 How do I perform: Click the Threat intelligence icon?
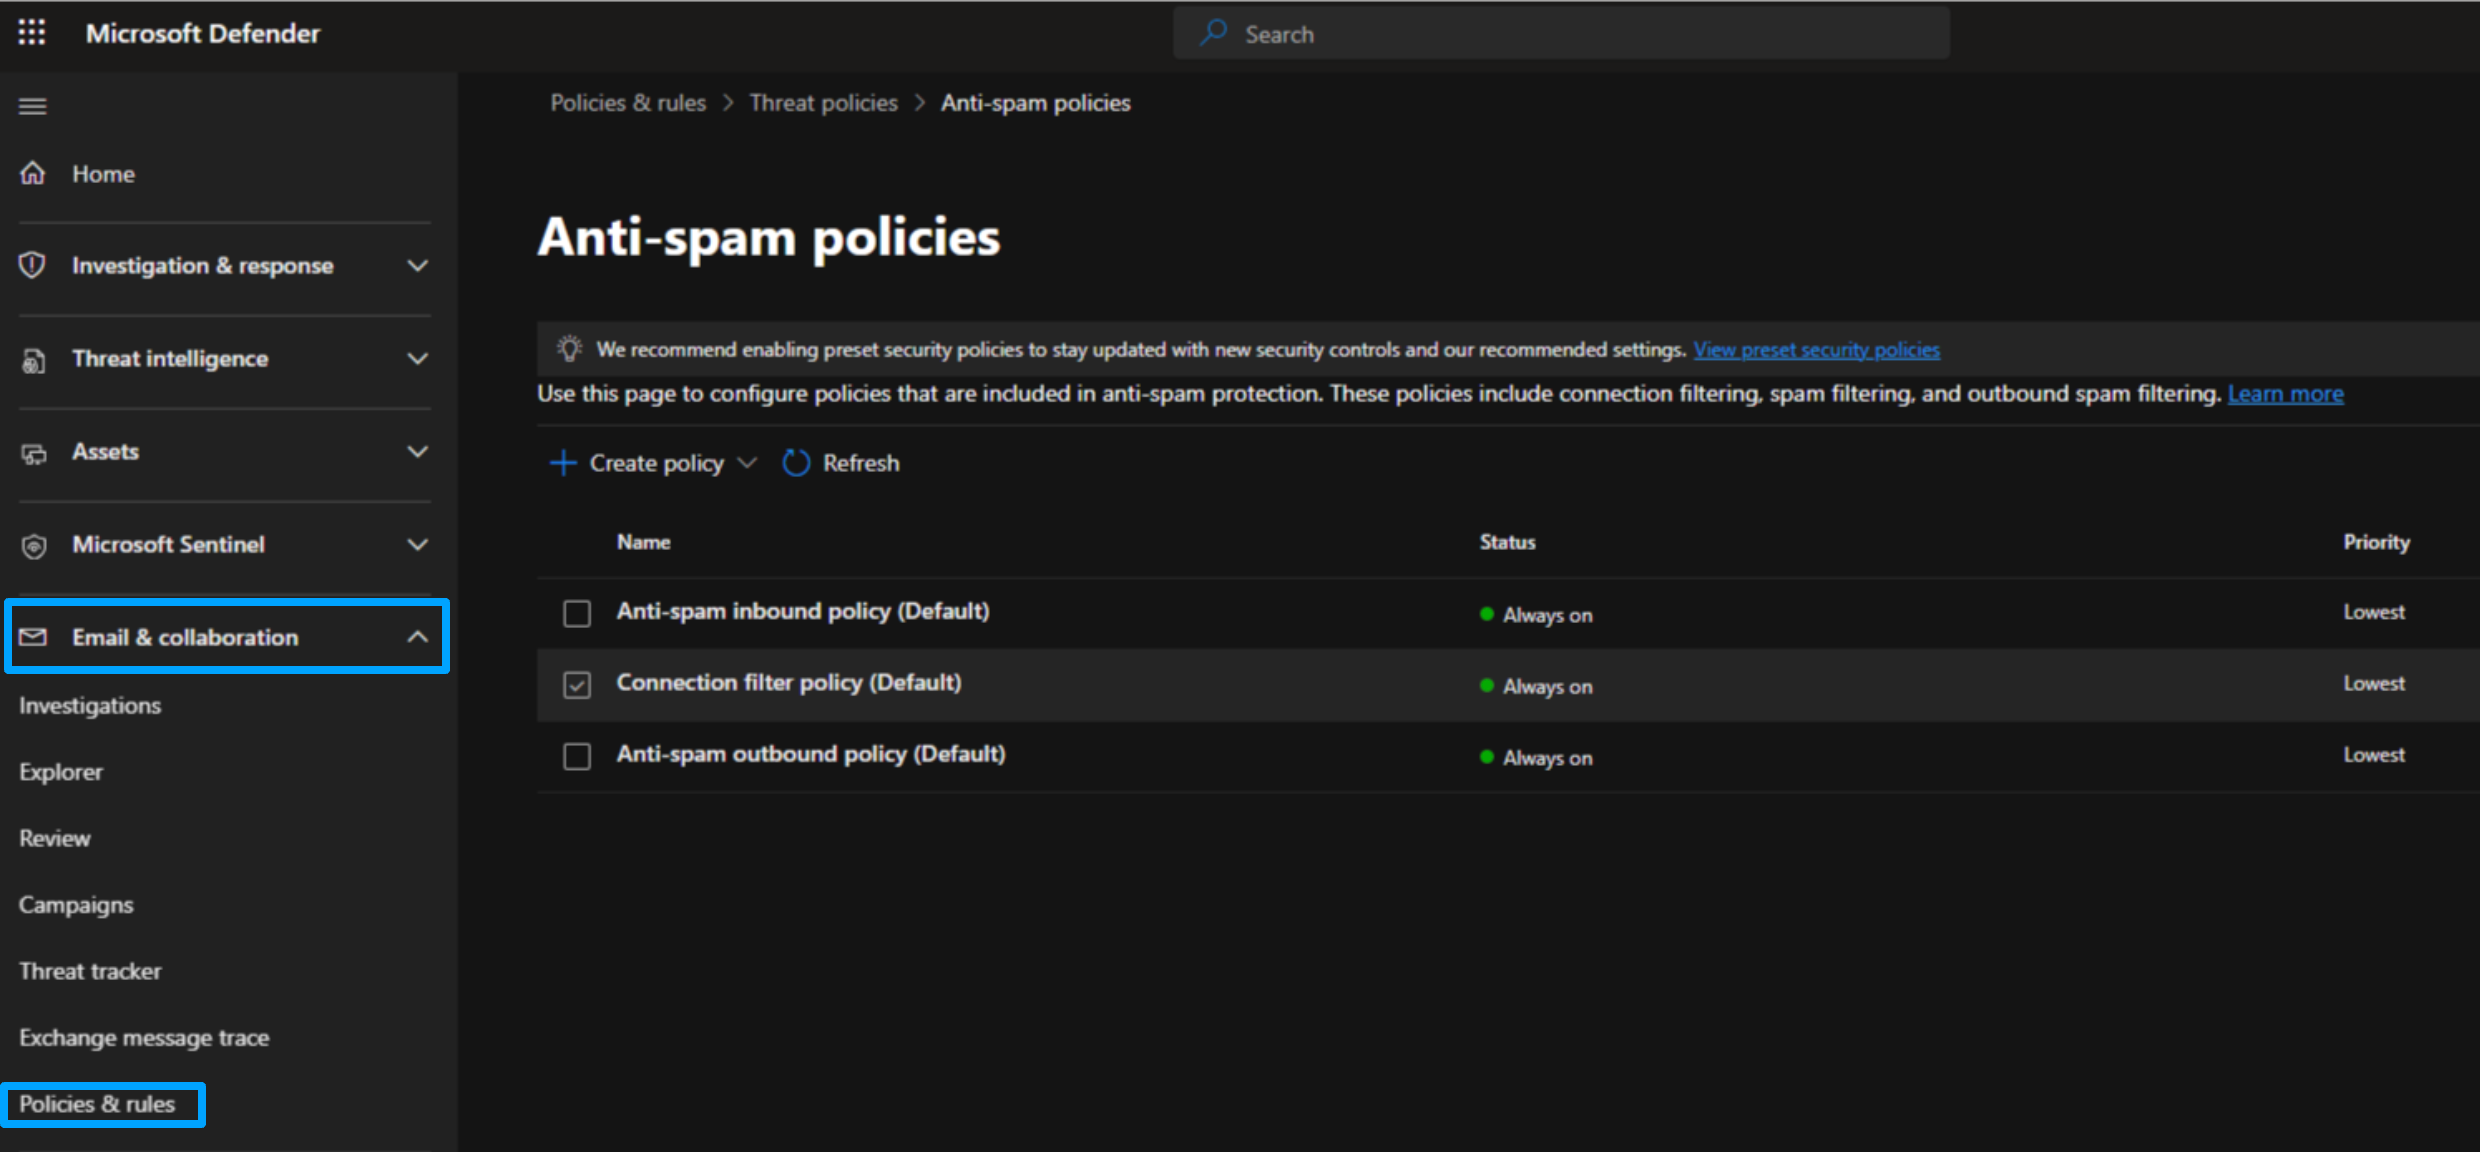coord(33,359)
